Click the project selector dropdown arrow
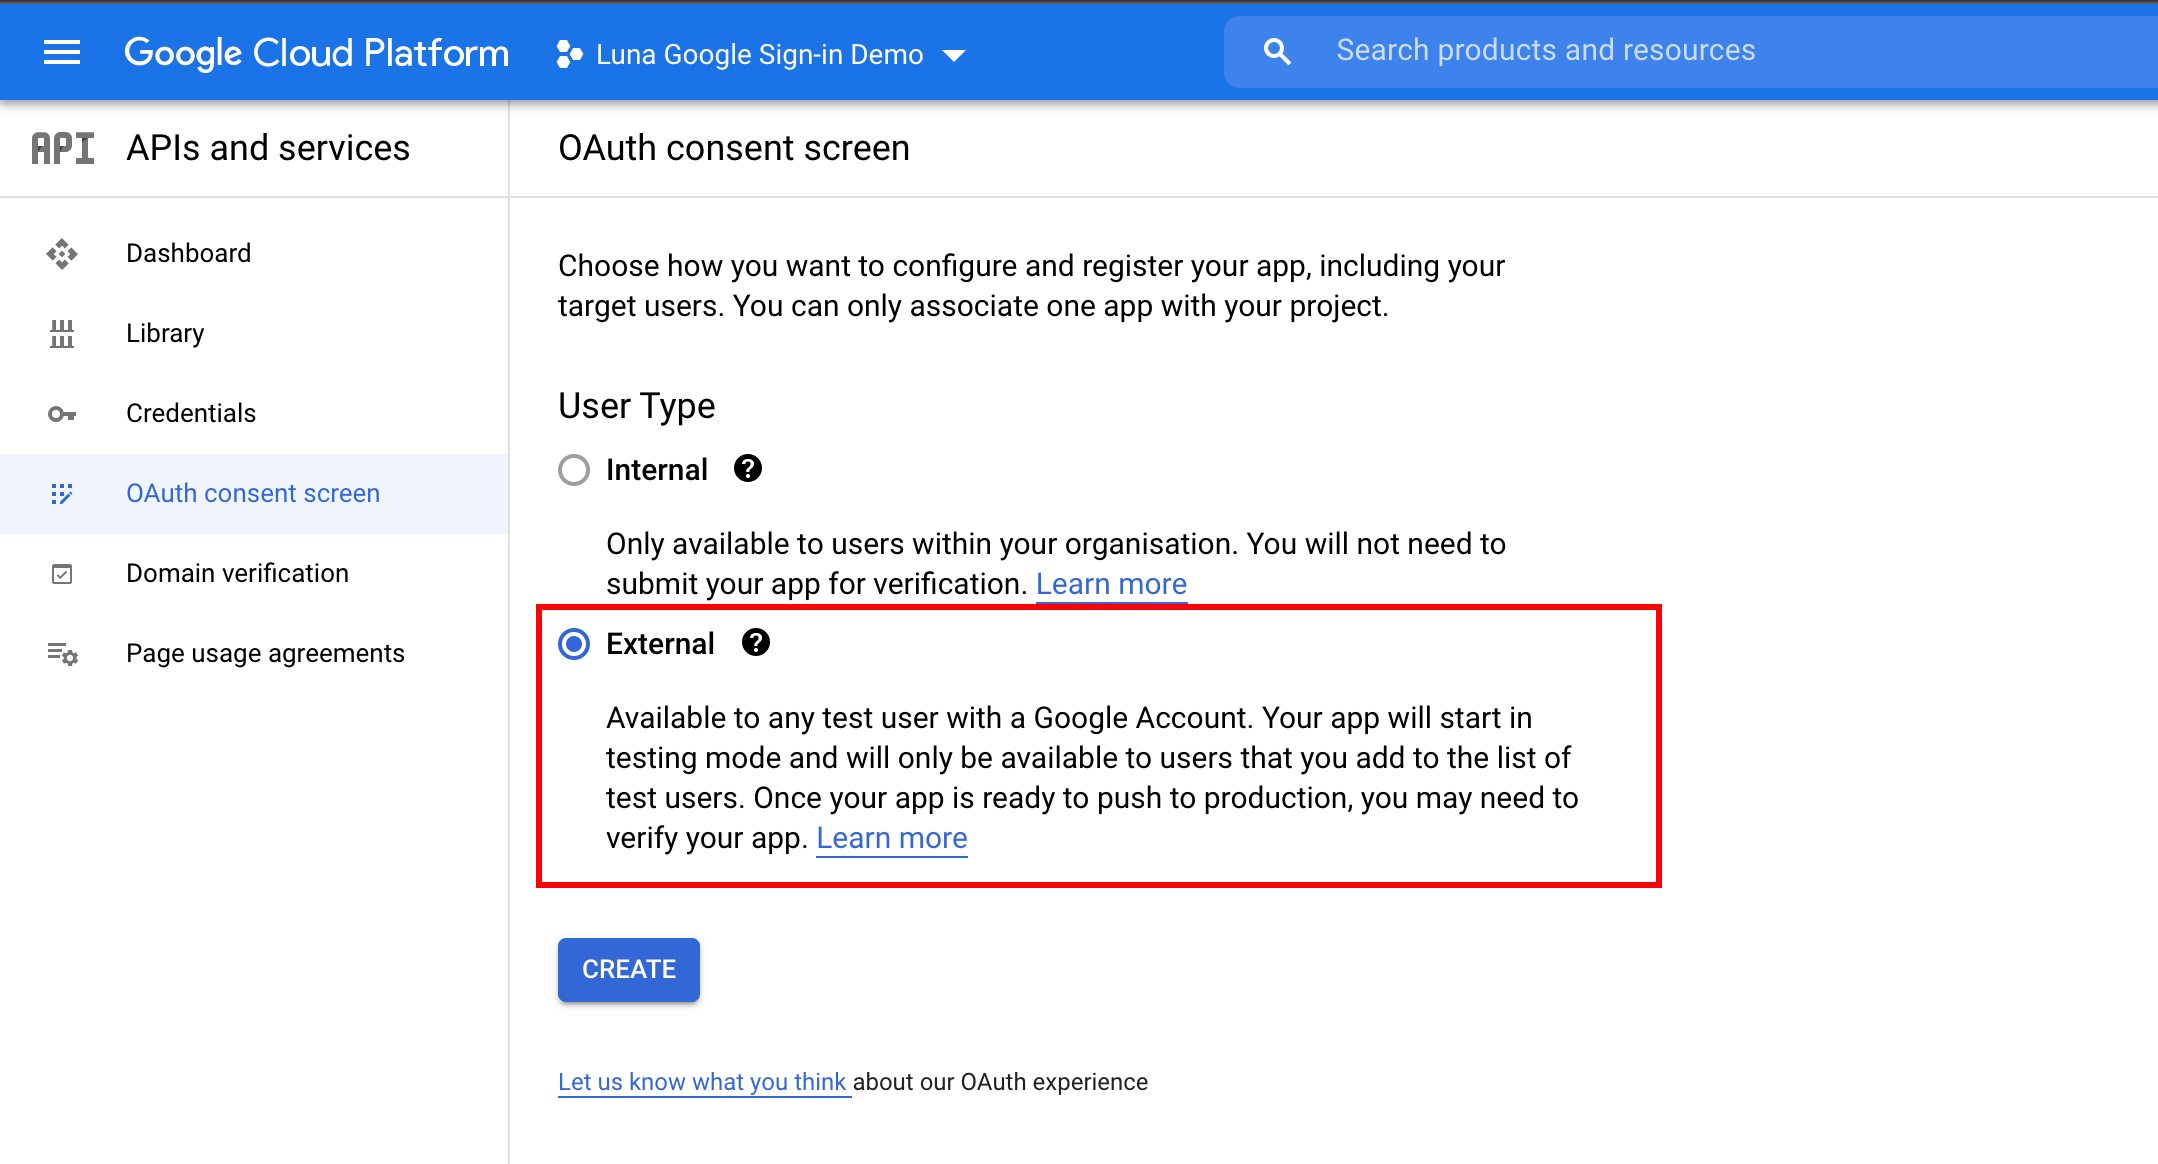2158x1164 pixels. (x=954, y=55)
